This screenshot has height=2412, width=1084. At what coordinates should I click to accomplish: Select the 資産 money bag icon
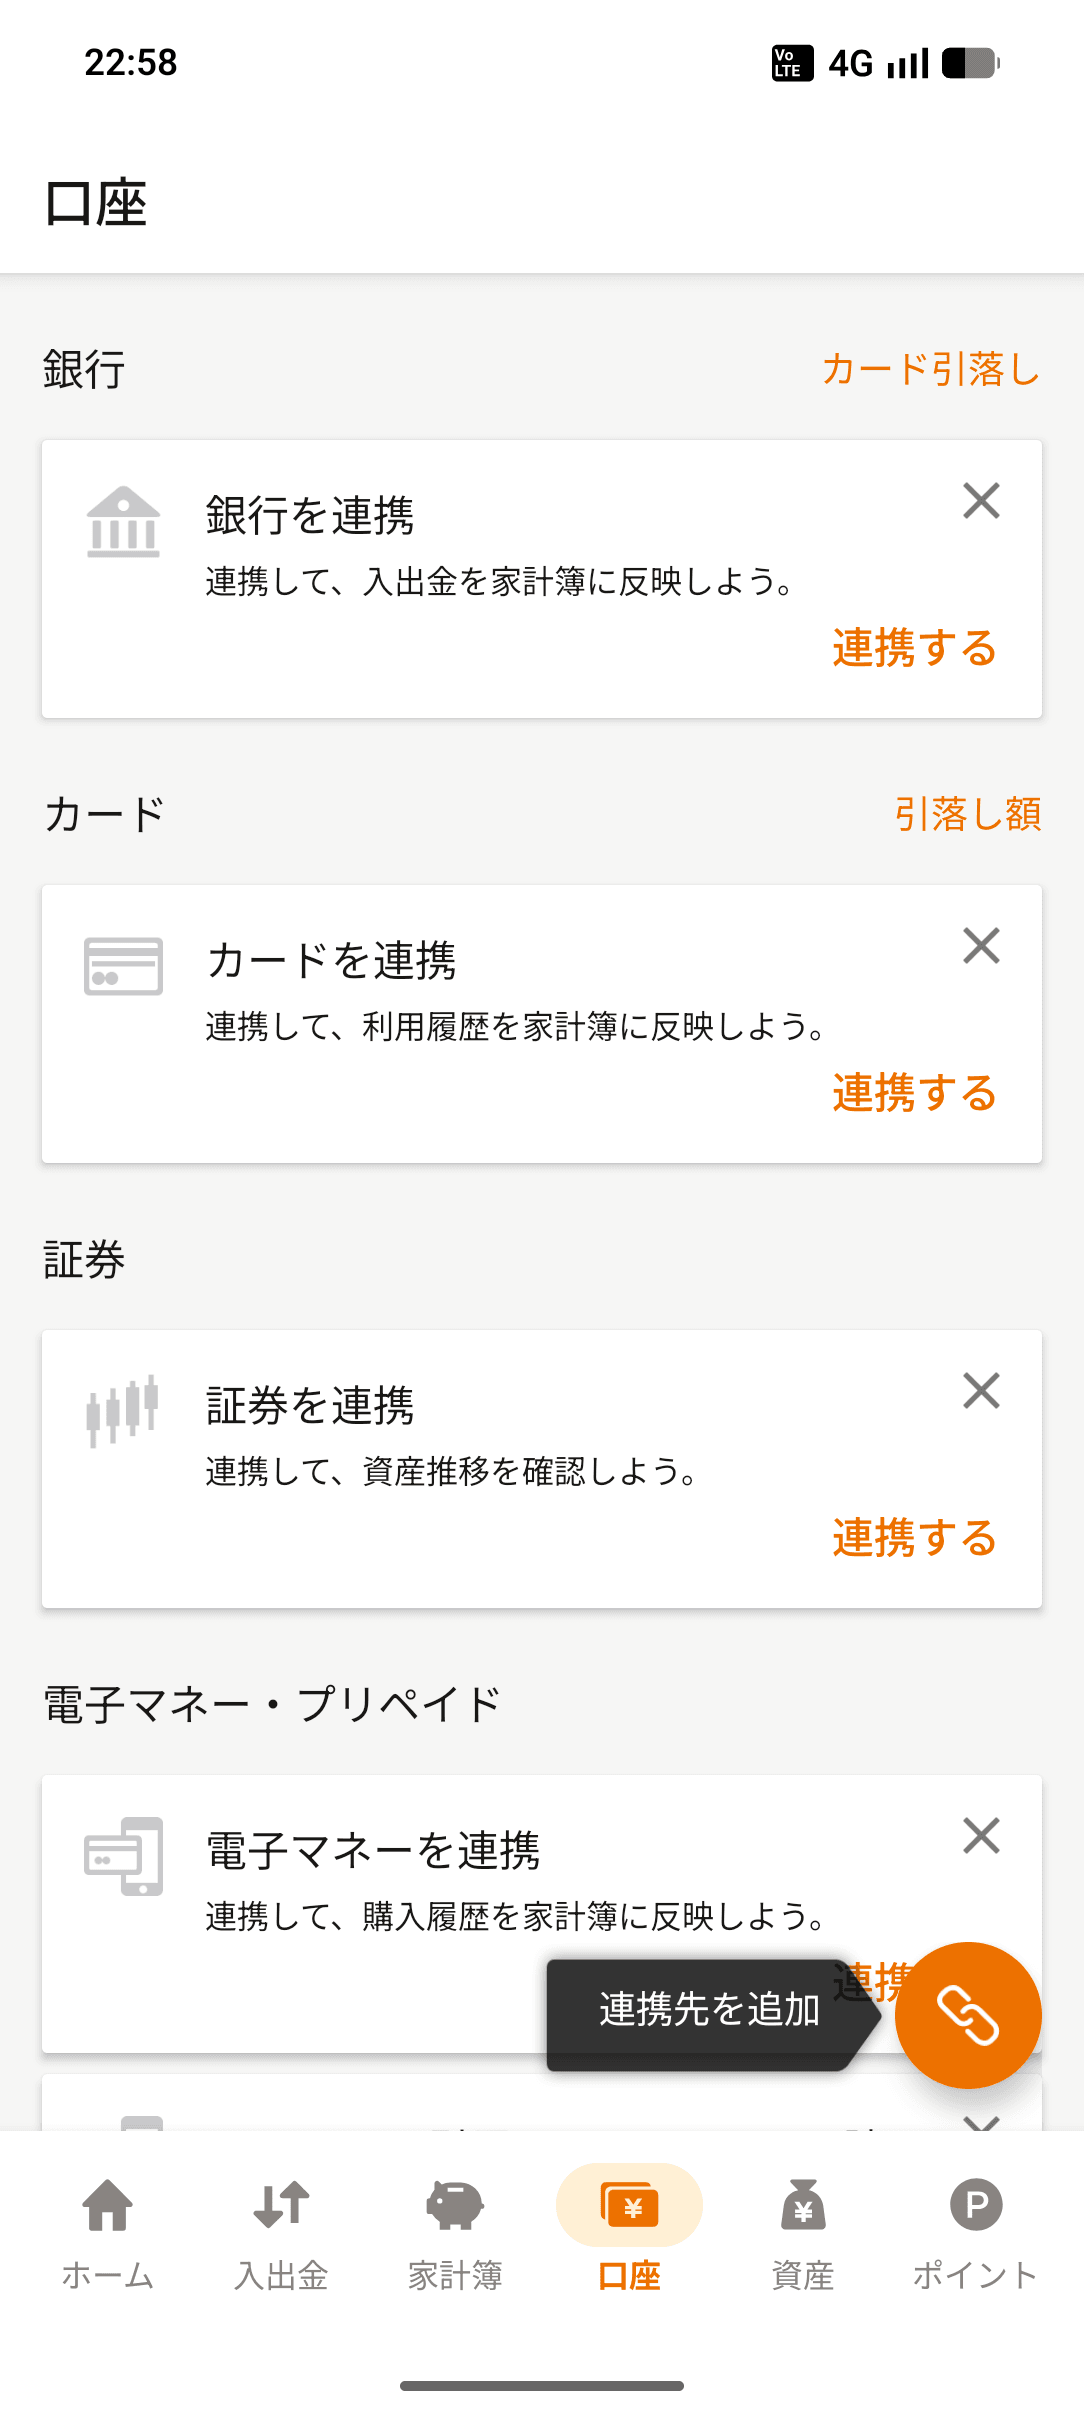click(x=802, y=2206)
